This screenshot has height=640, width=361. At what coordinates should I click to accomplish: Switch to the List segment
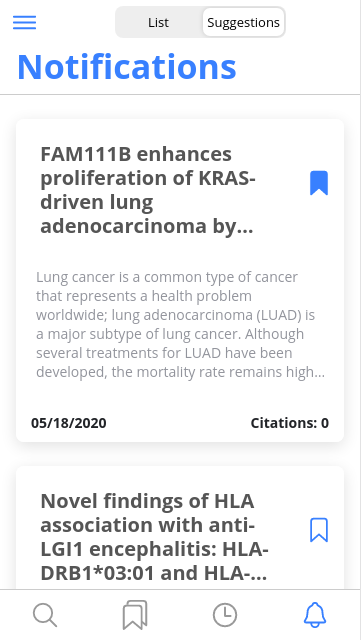point(158,22)
